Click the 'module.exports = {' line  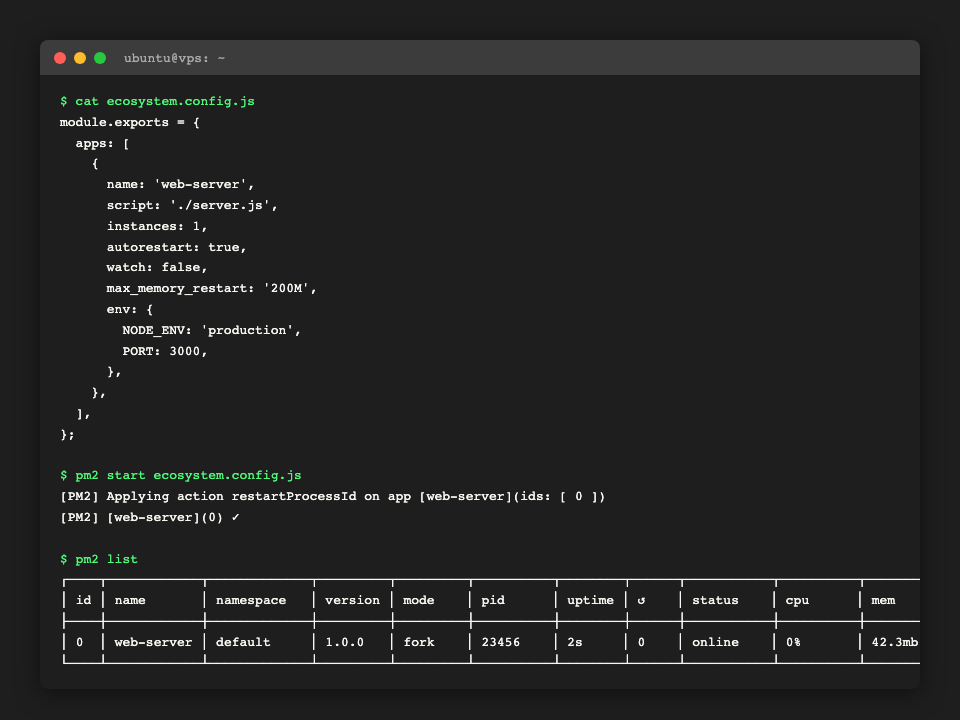130,122
